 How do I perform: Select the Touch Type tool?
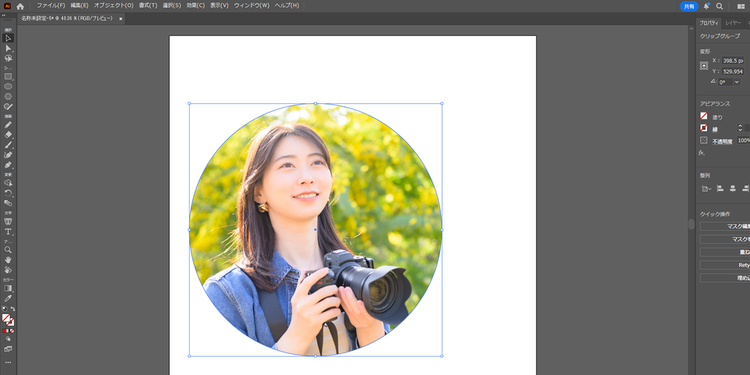point(8,221)
